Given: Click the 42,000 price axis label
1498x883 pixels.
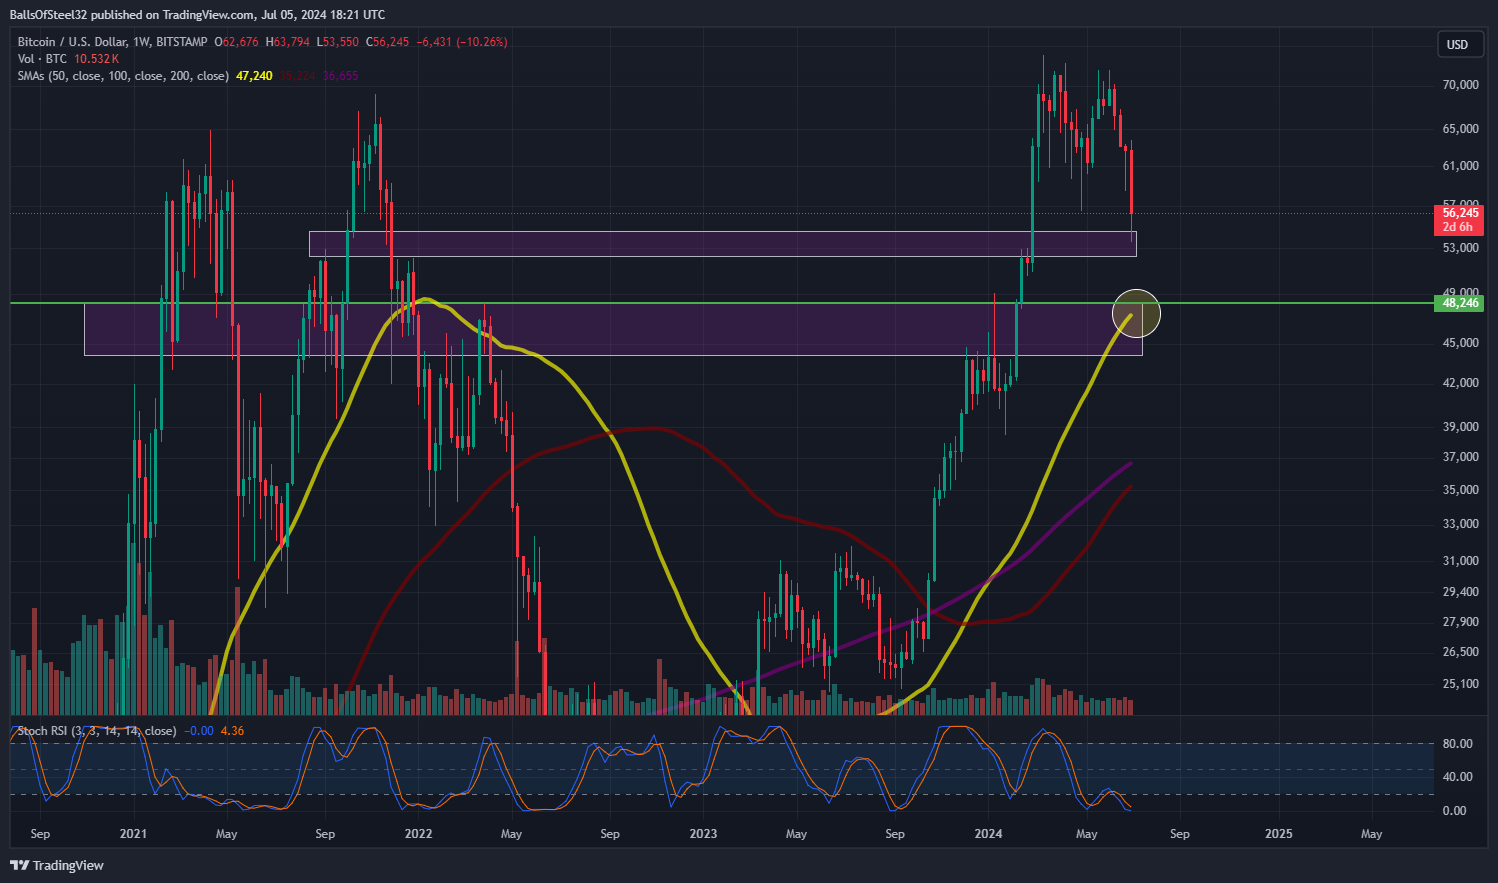Looking at the screenshot, I should pyautogui.click(x=1460, y=383).
